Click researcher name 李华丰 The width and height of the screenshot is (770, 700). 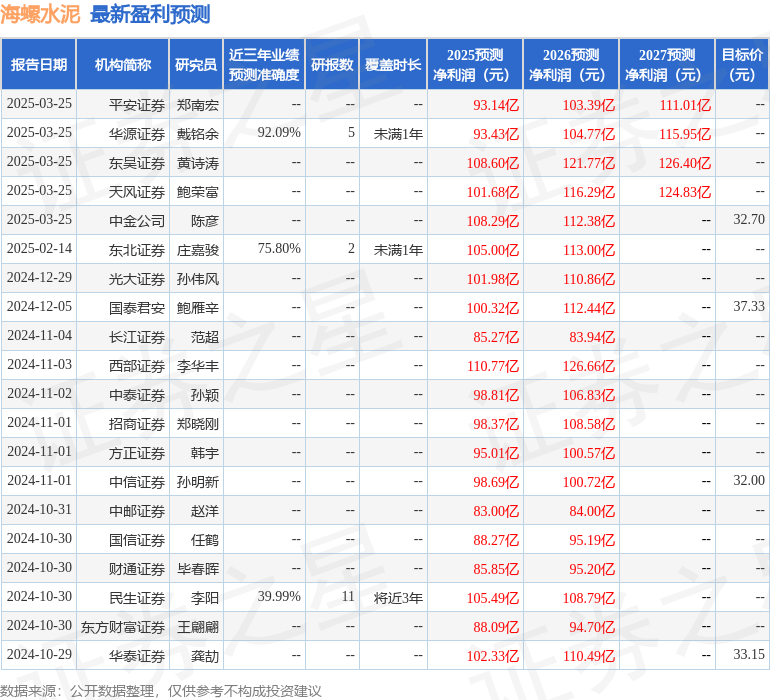[198, 366]
